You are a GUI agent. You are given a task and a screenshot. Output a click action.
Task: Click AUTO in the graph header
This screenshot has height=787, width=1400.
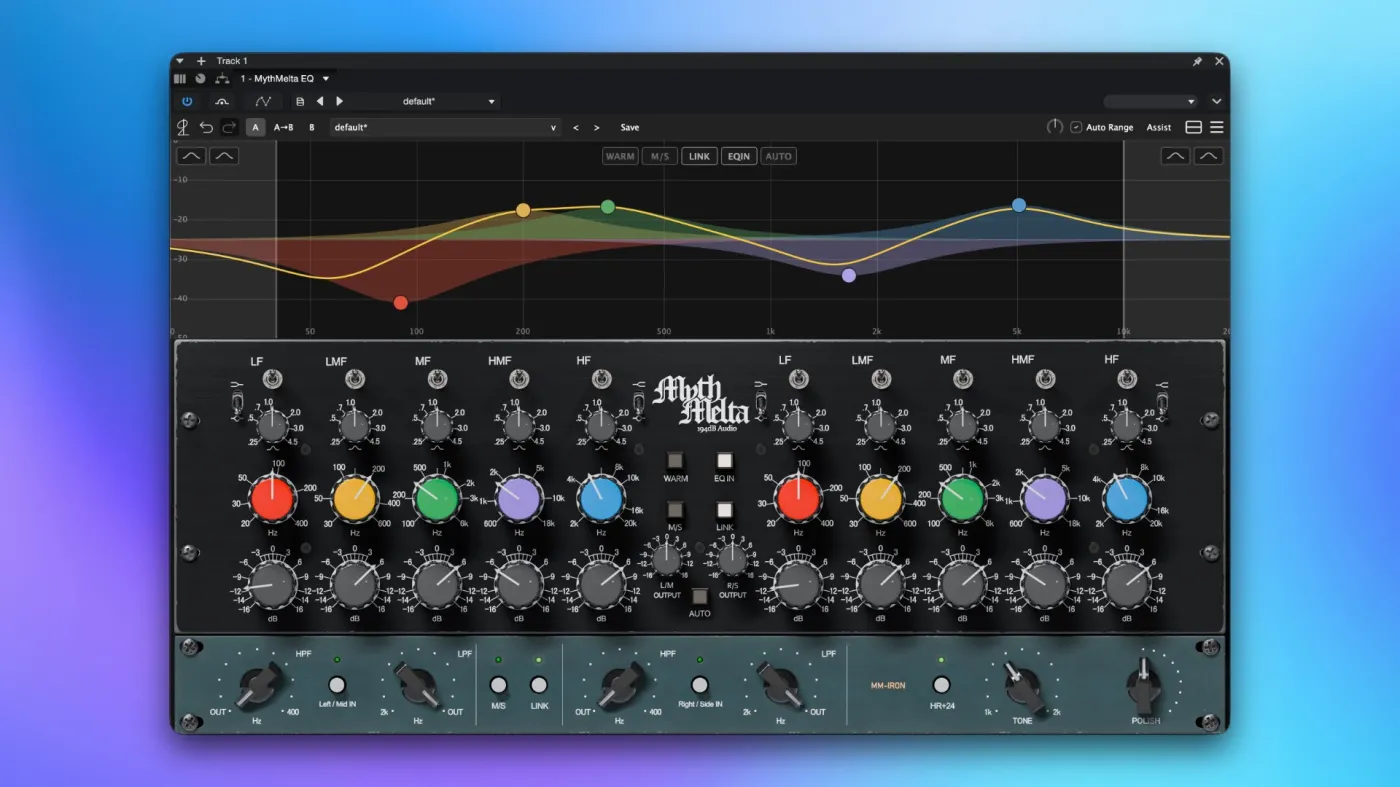coord(778,156)
